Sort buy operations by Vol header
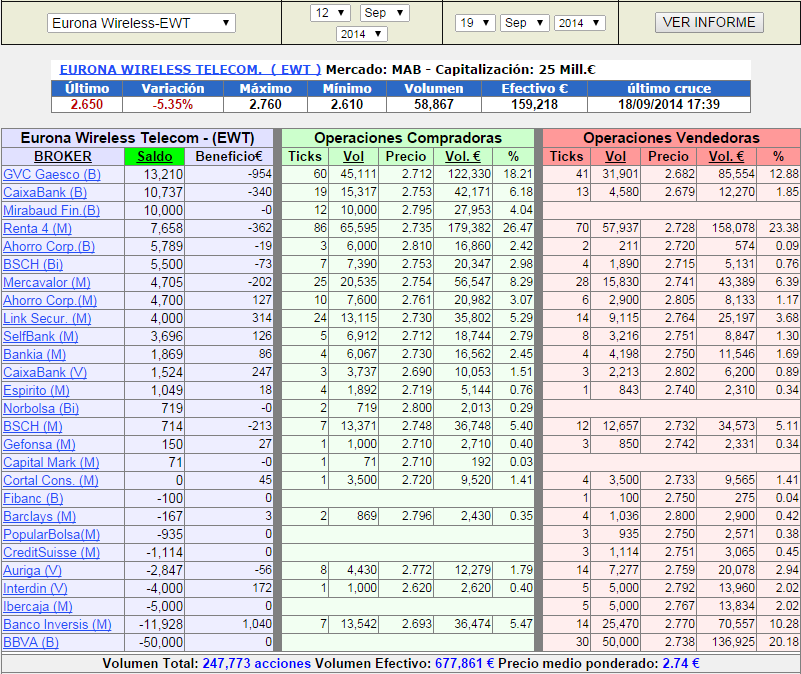Viewport: 801px width, 674px height. [353, 156]
